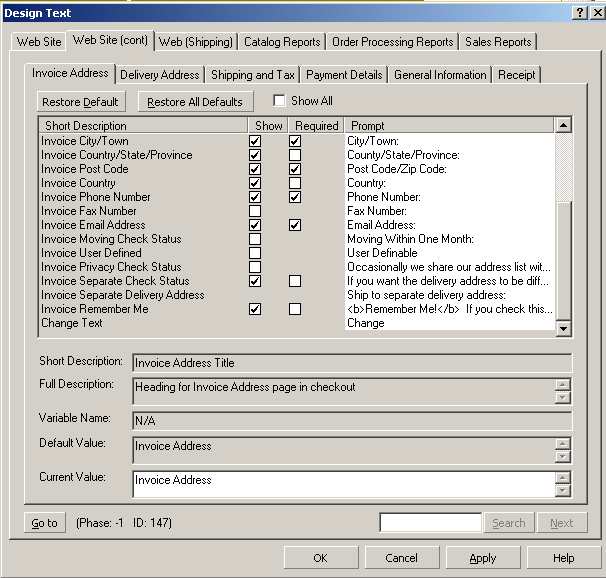The image size is (606, 578).
Task: Click the Restore Default button
Action: [80, 102]
